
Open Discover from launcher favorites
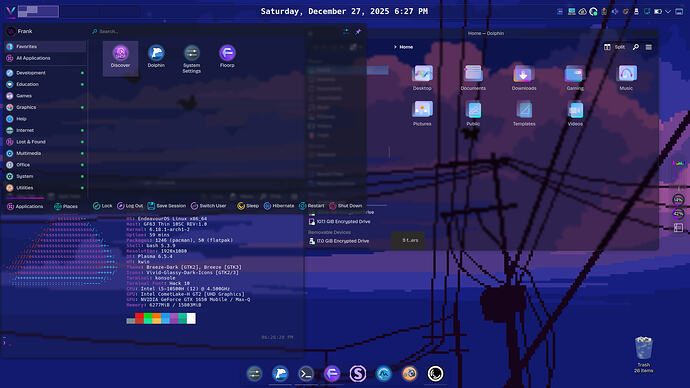coord(120,58)
